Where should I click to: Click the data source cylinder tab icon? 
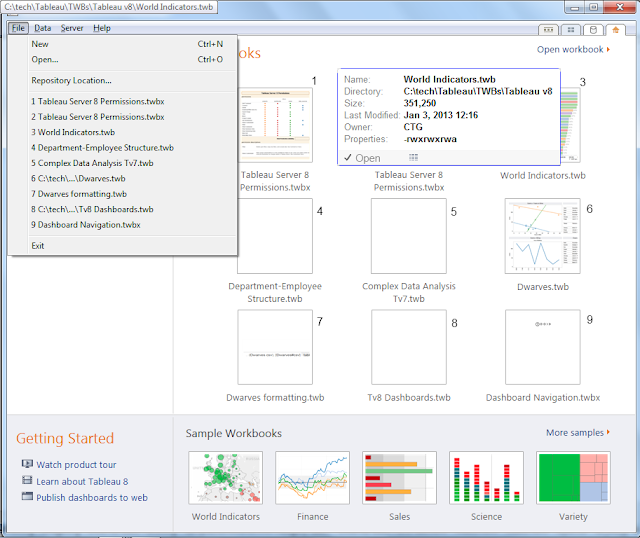593,30
